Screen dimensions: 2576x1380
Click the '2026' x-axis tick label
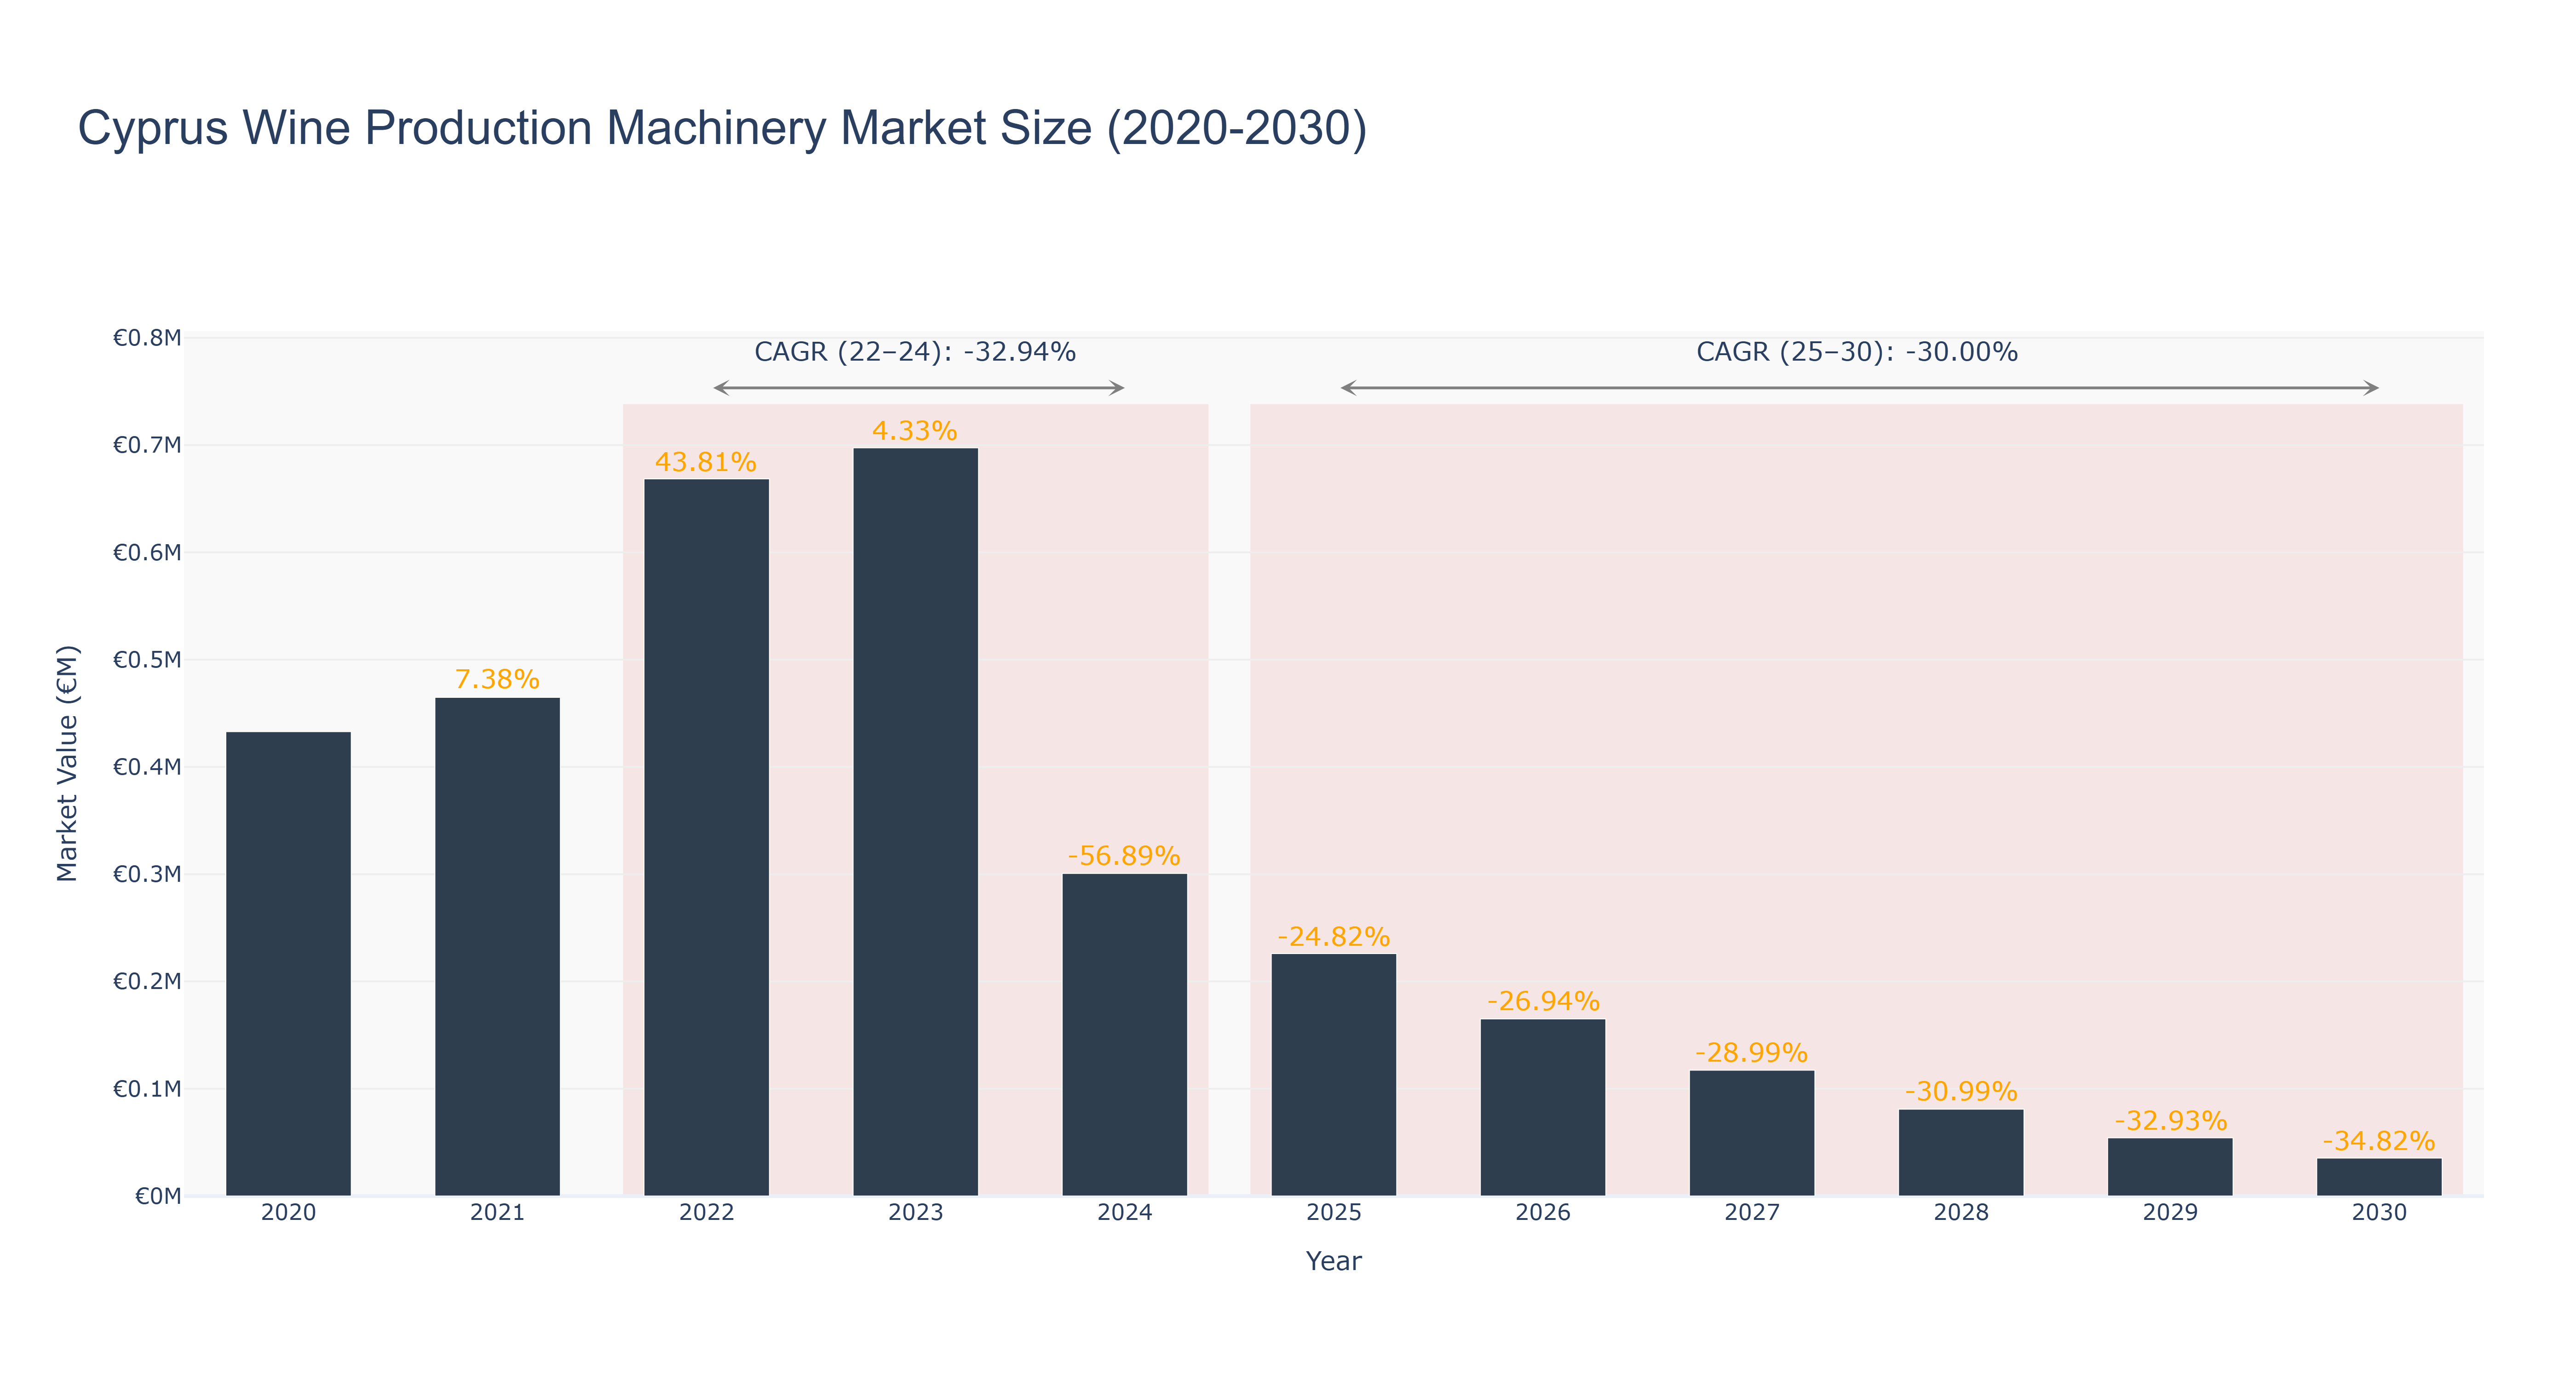[x=1542, y=1213]
